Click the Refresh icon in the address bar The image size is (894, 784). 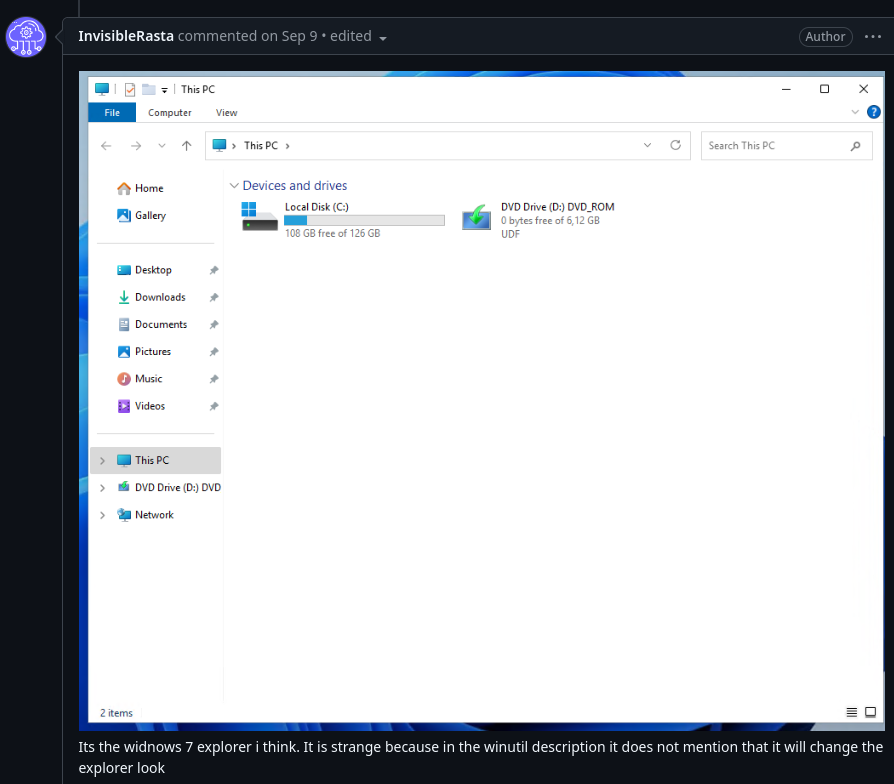(676, 145)
